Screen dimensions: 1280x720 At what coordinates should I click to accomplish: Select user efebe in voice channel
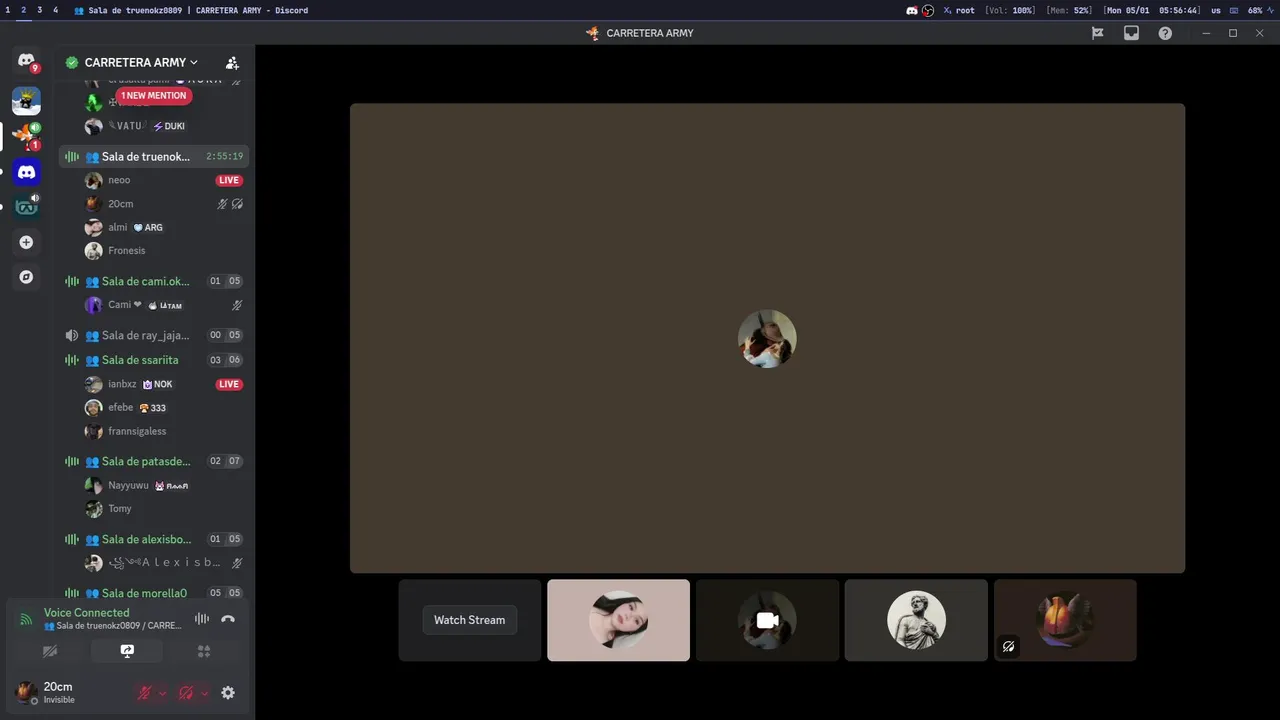point(164,408)
